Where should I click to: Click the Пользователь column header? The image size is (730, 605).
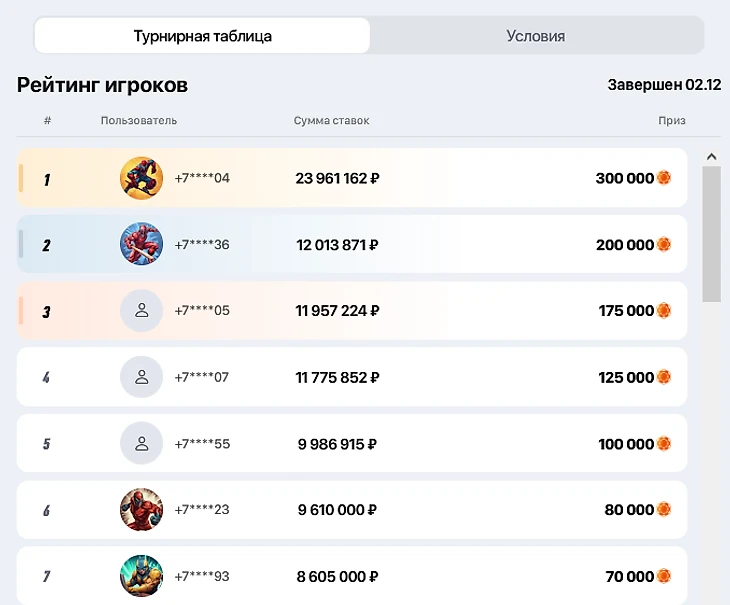[139, 121]
